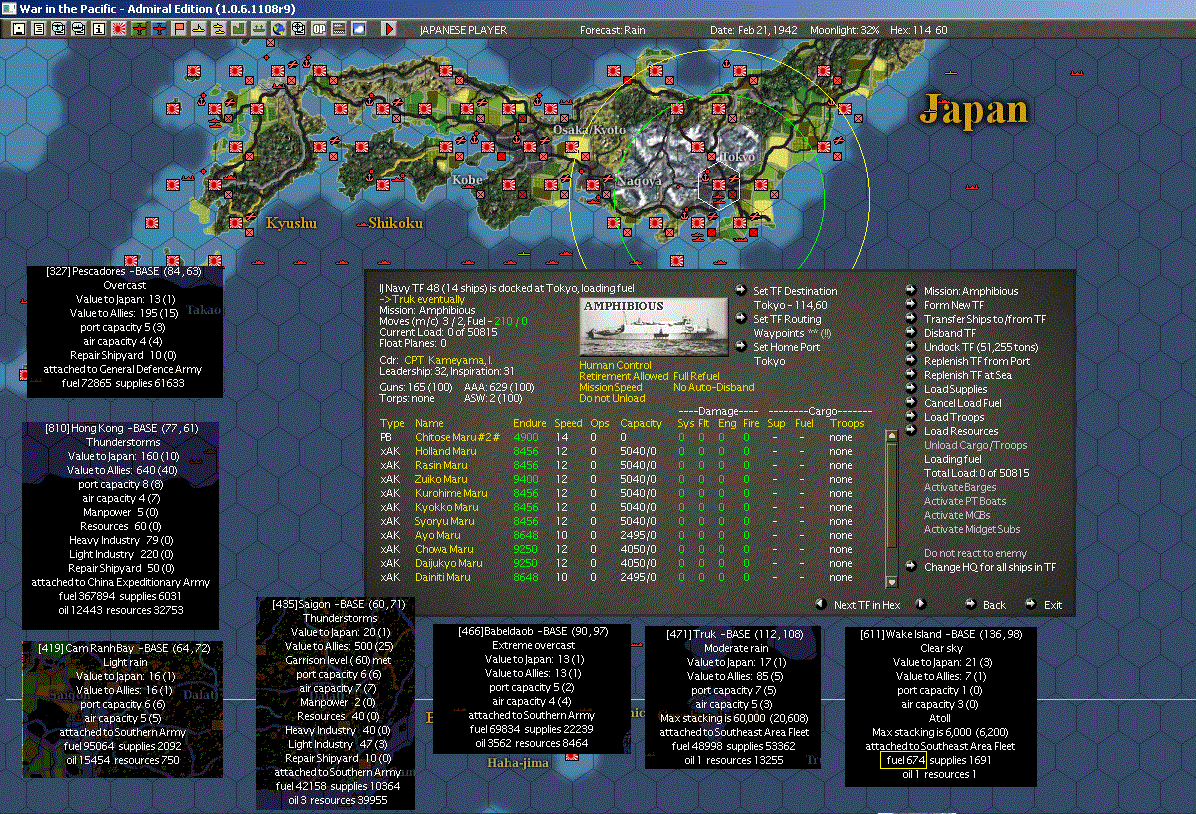Select the red plane on green icon
Screen dimensions: 1196x814
coord(139,29)
